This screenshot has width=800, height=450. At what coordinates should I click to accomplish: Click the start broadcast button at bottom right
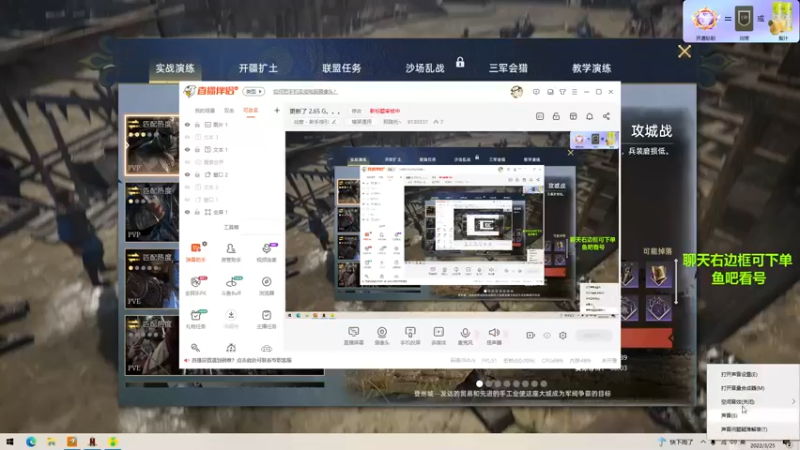click(x=593, y=335)
